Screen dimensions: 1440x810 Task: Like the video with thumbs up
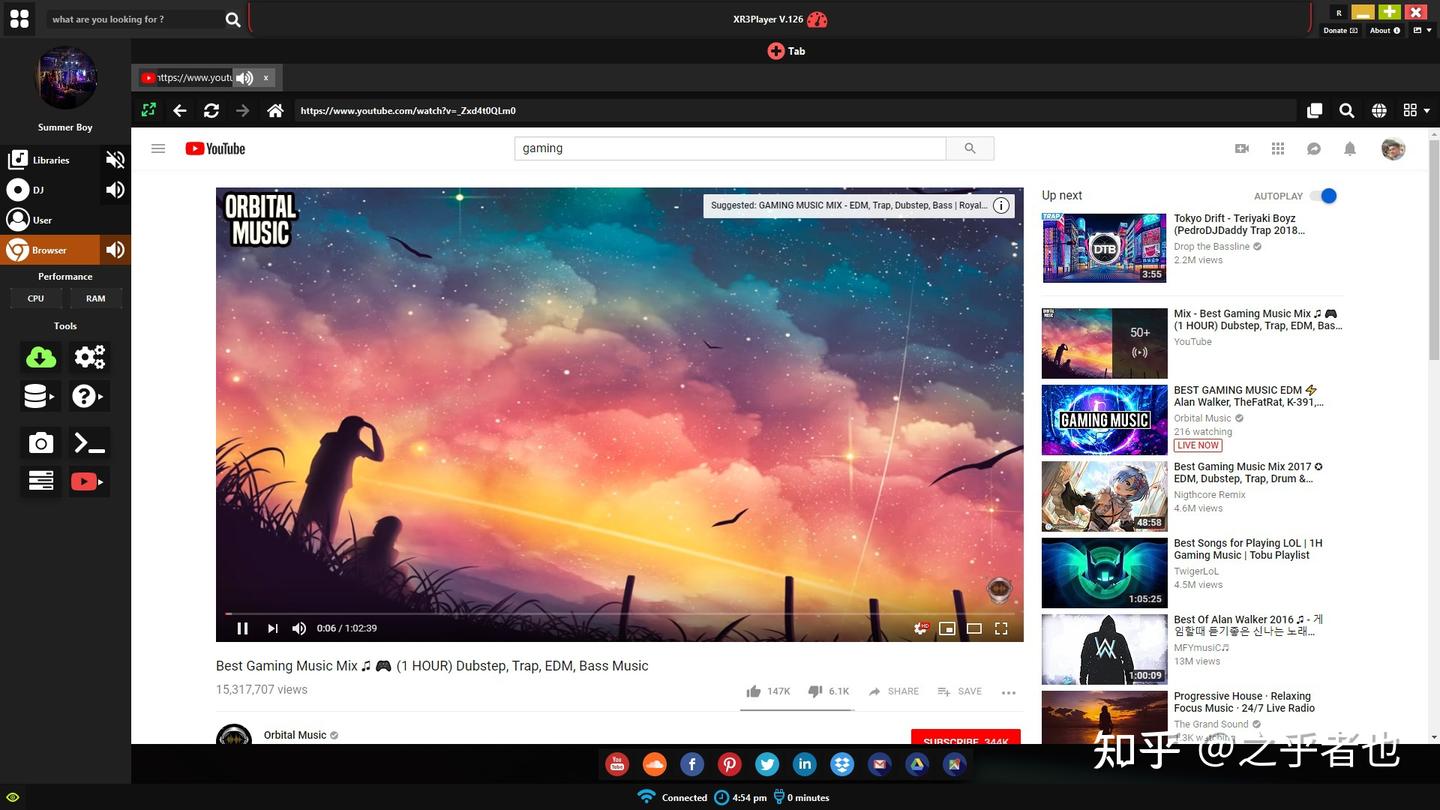tap(753, 691)
